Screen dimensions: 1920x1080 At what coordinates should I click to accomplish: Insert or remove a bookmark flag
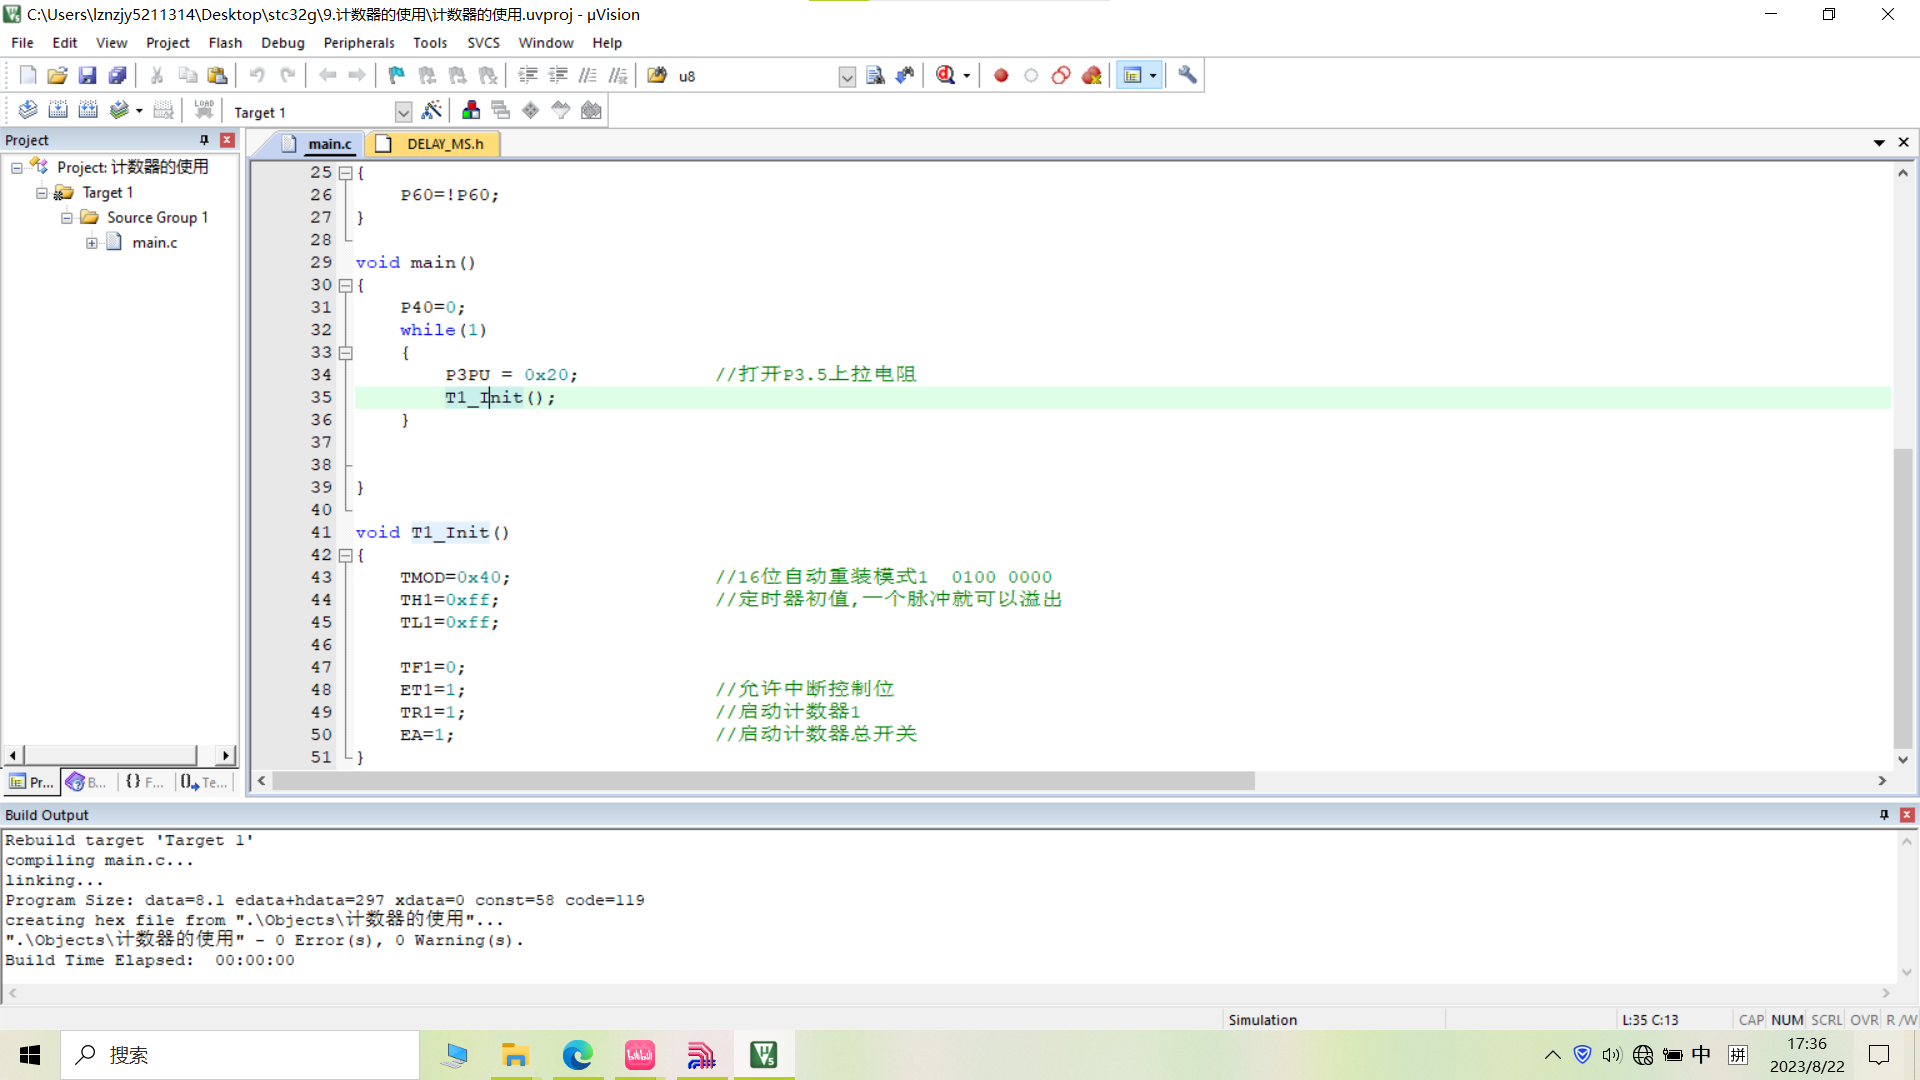[x=397, y=75]
